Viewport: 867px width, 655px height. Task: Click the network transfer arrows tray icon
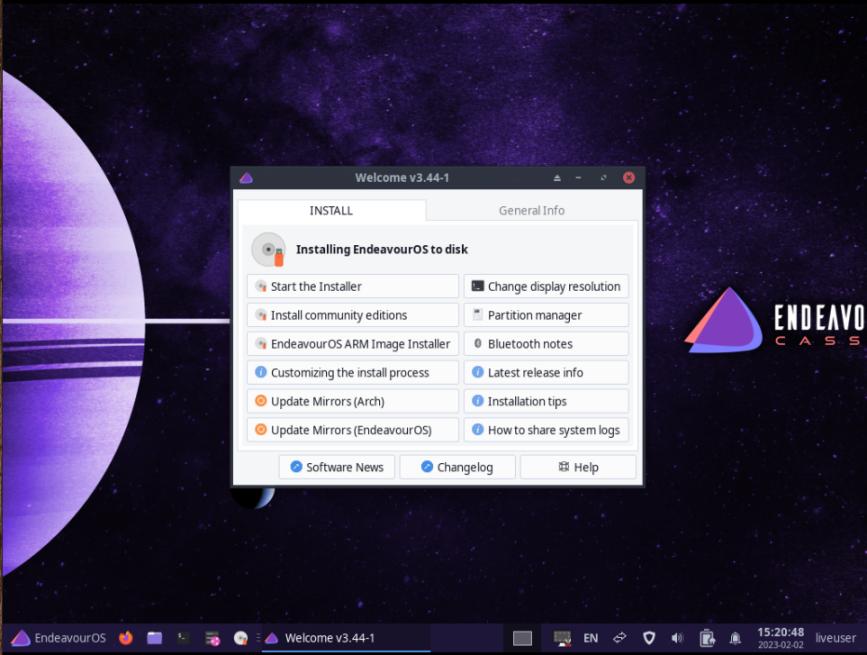click(x=620, y=638)
